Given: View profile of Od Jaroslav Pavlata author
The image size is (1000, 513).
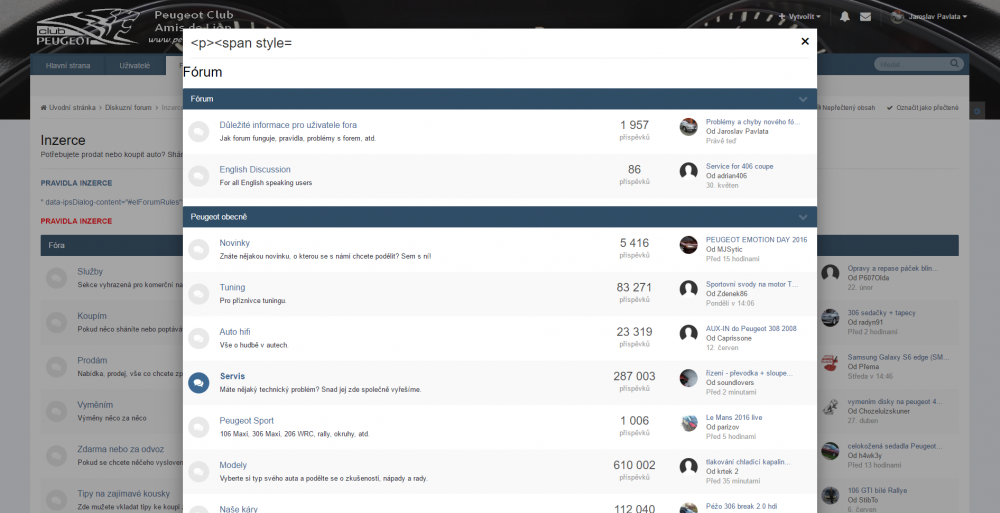Looking at the screenshot, I should [742, 131].
